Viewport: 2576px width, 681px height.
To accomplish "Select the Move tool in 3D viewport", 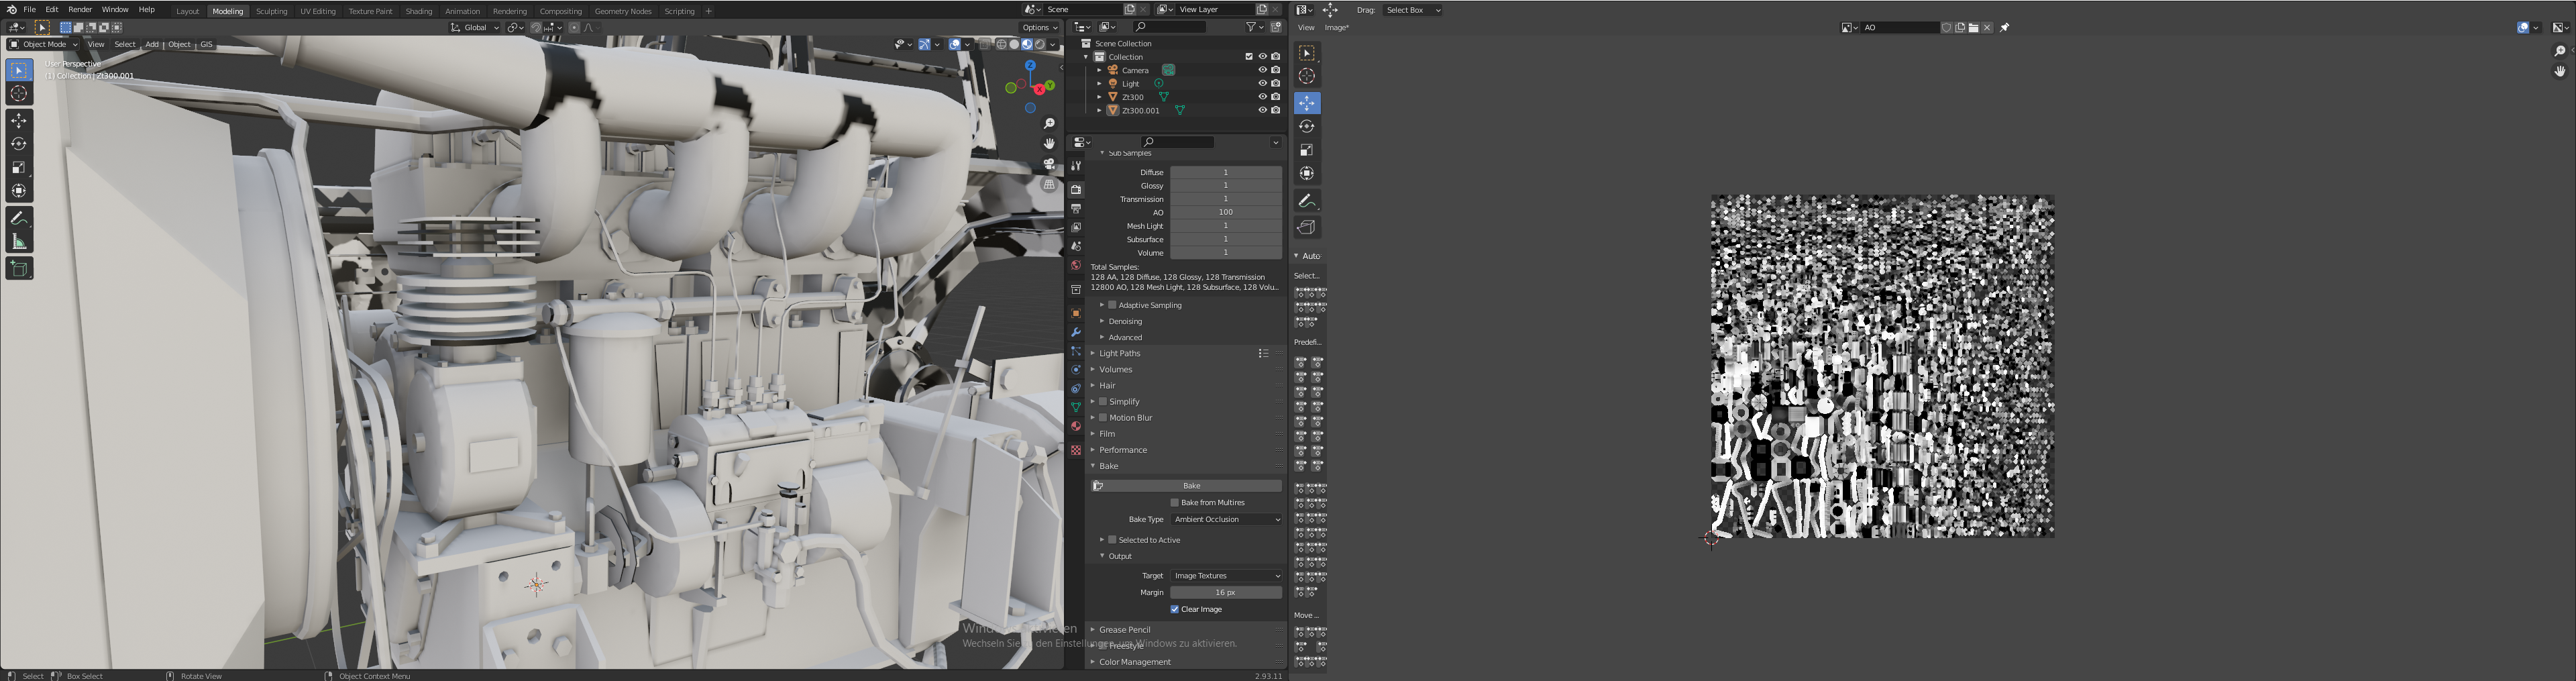I will tap(19, 121).
